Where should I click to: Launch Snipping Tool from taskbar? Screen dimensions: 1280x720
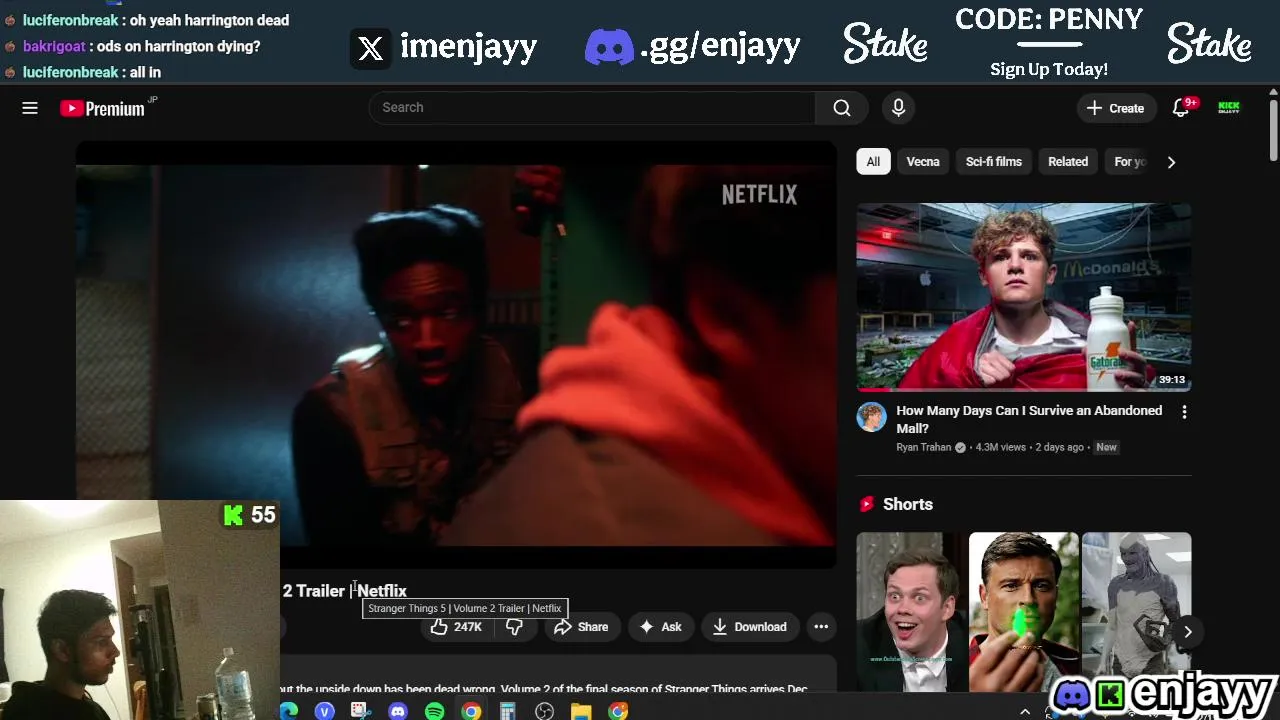(361, 711)
